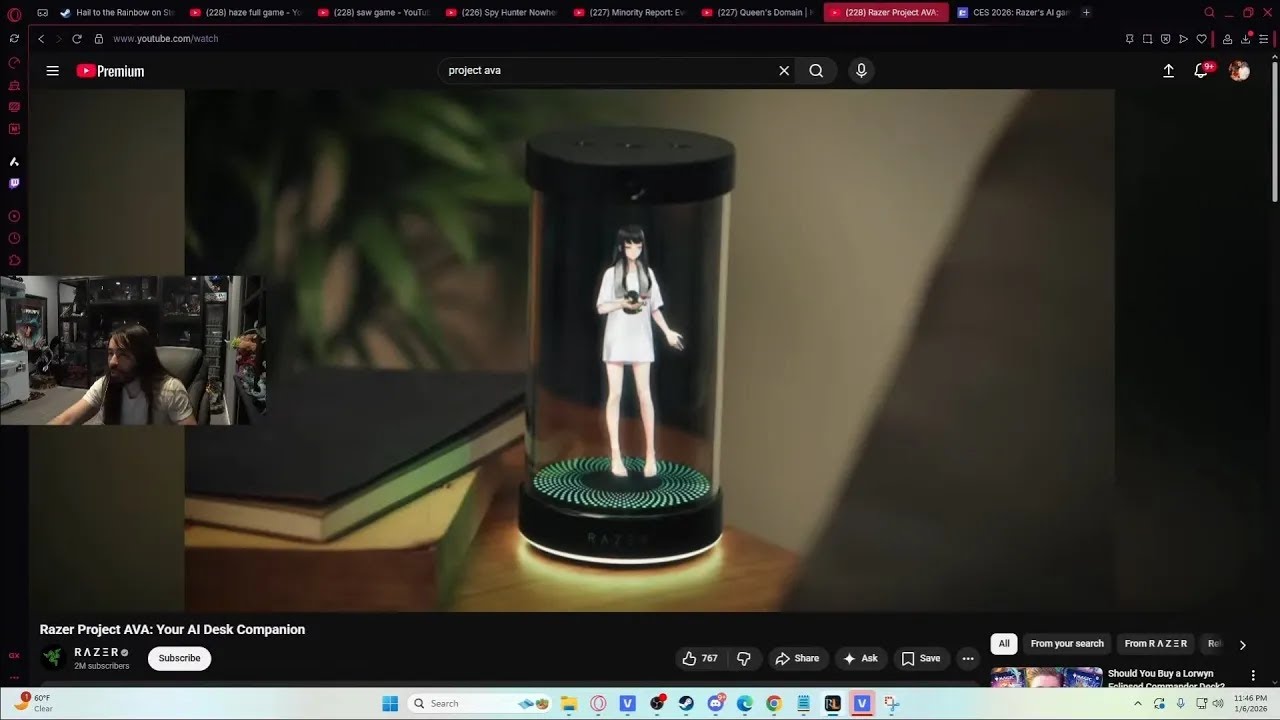Open the Razer channel avatar
The image size is (1280, 720).
coord(53,658)
